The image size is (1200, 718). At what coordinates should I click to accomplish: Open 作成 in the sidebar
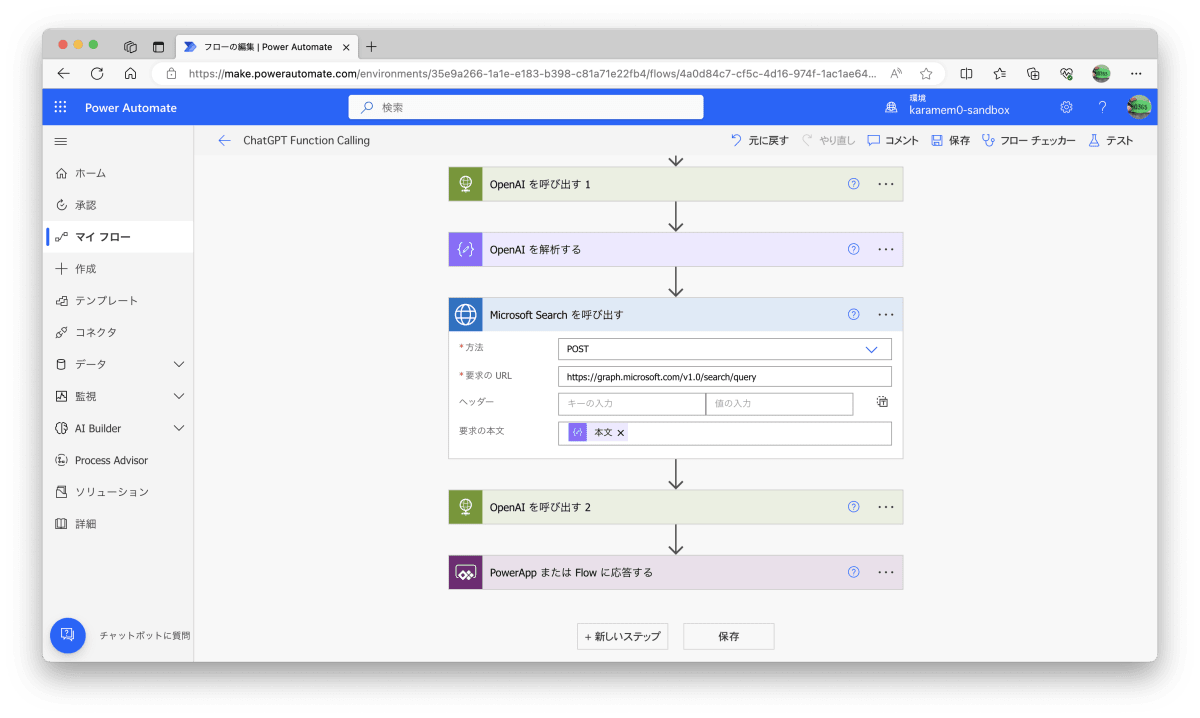tap(118, 269)
